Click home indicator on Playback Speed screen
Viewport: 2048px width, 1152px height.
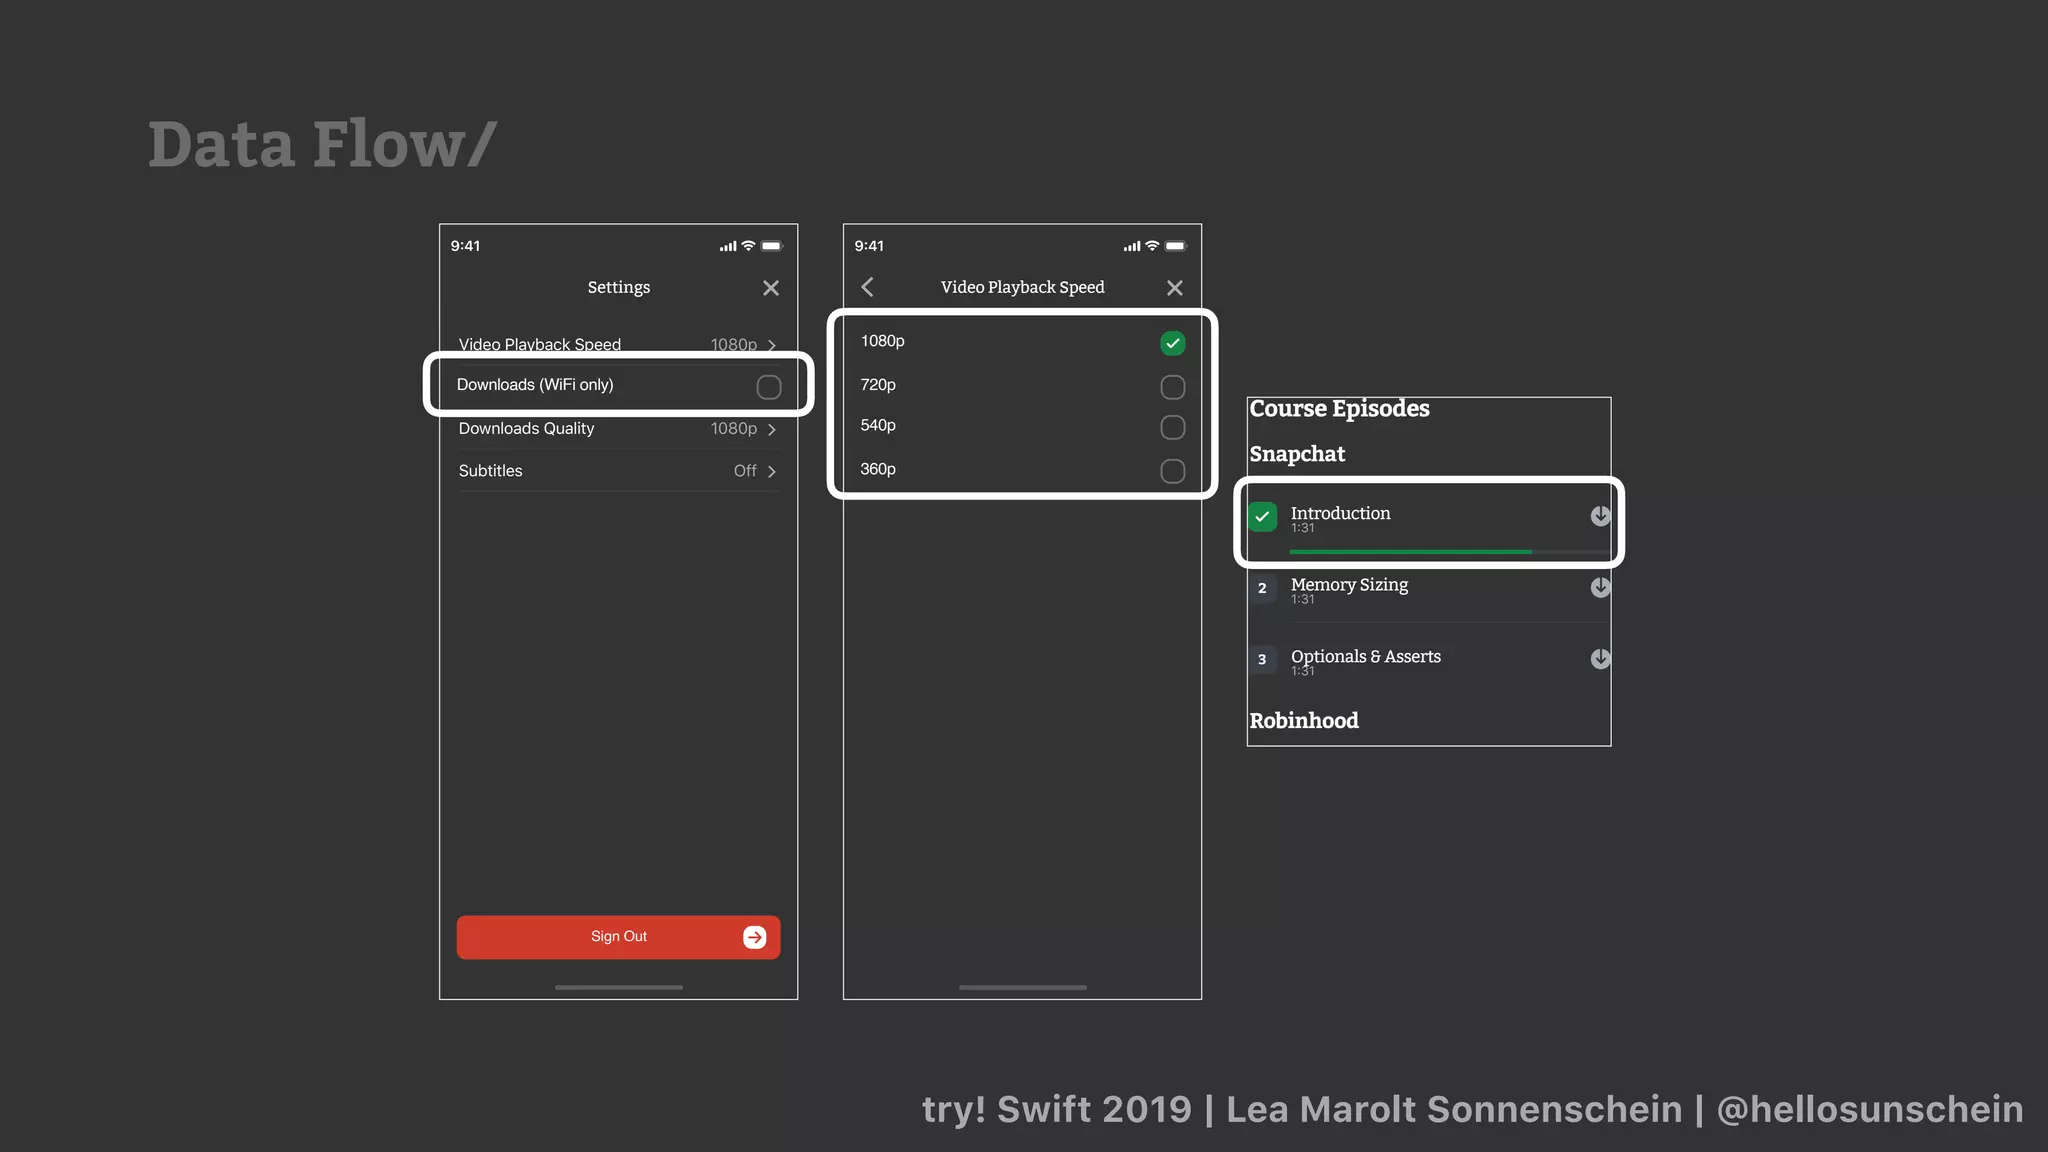1022,987
